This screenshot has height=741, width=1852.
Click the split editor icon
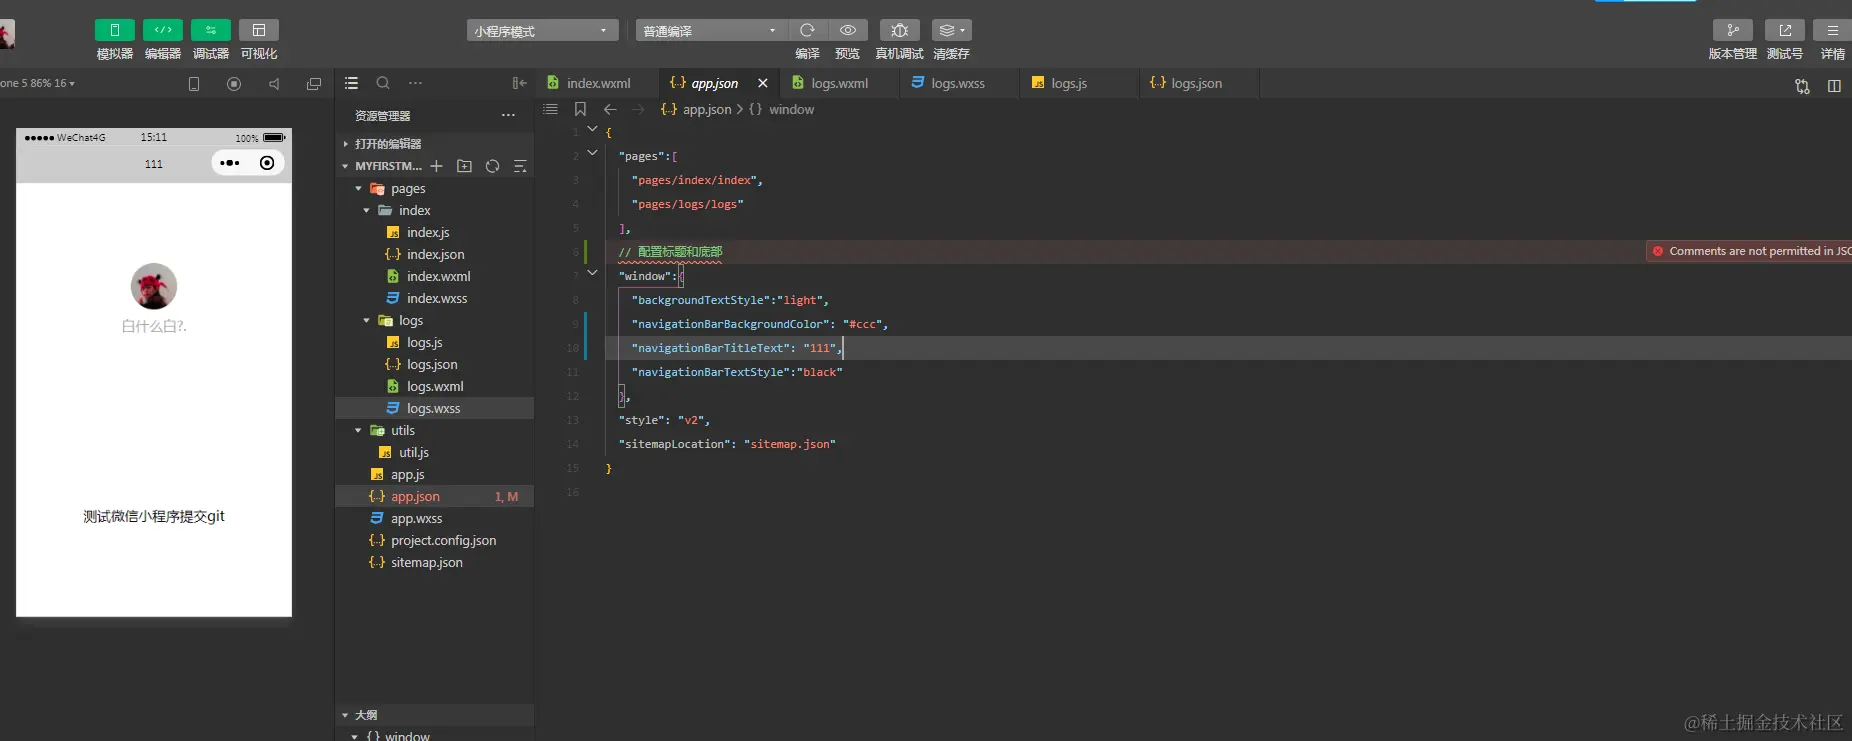click(1834, 86)
